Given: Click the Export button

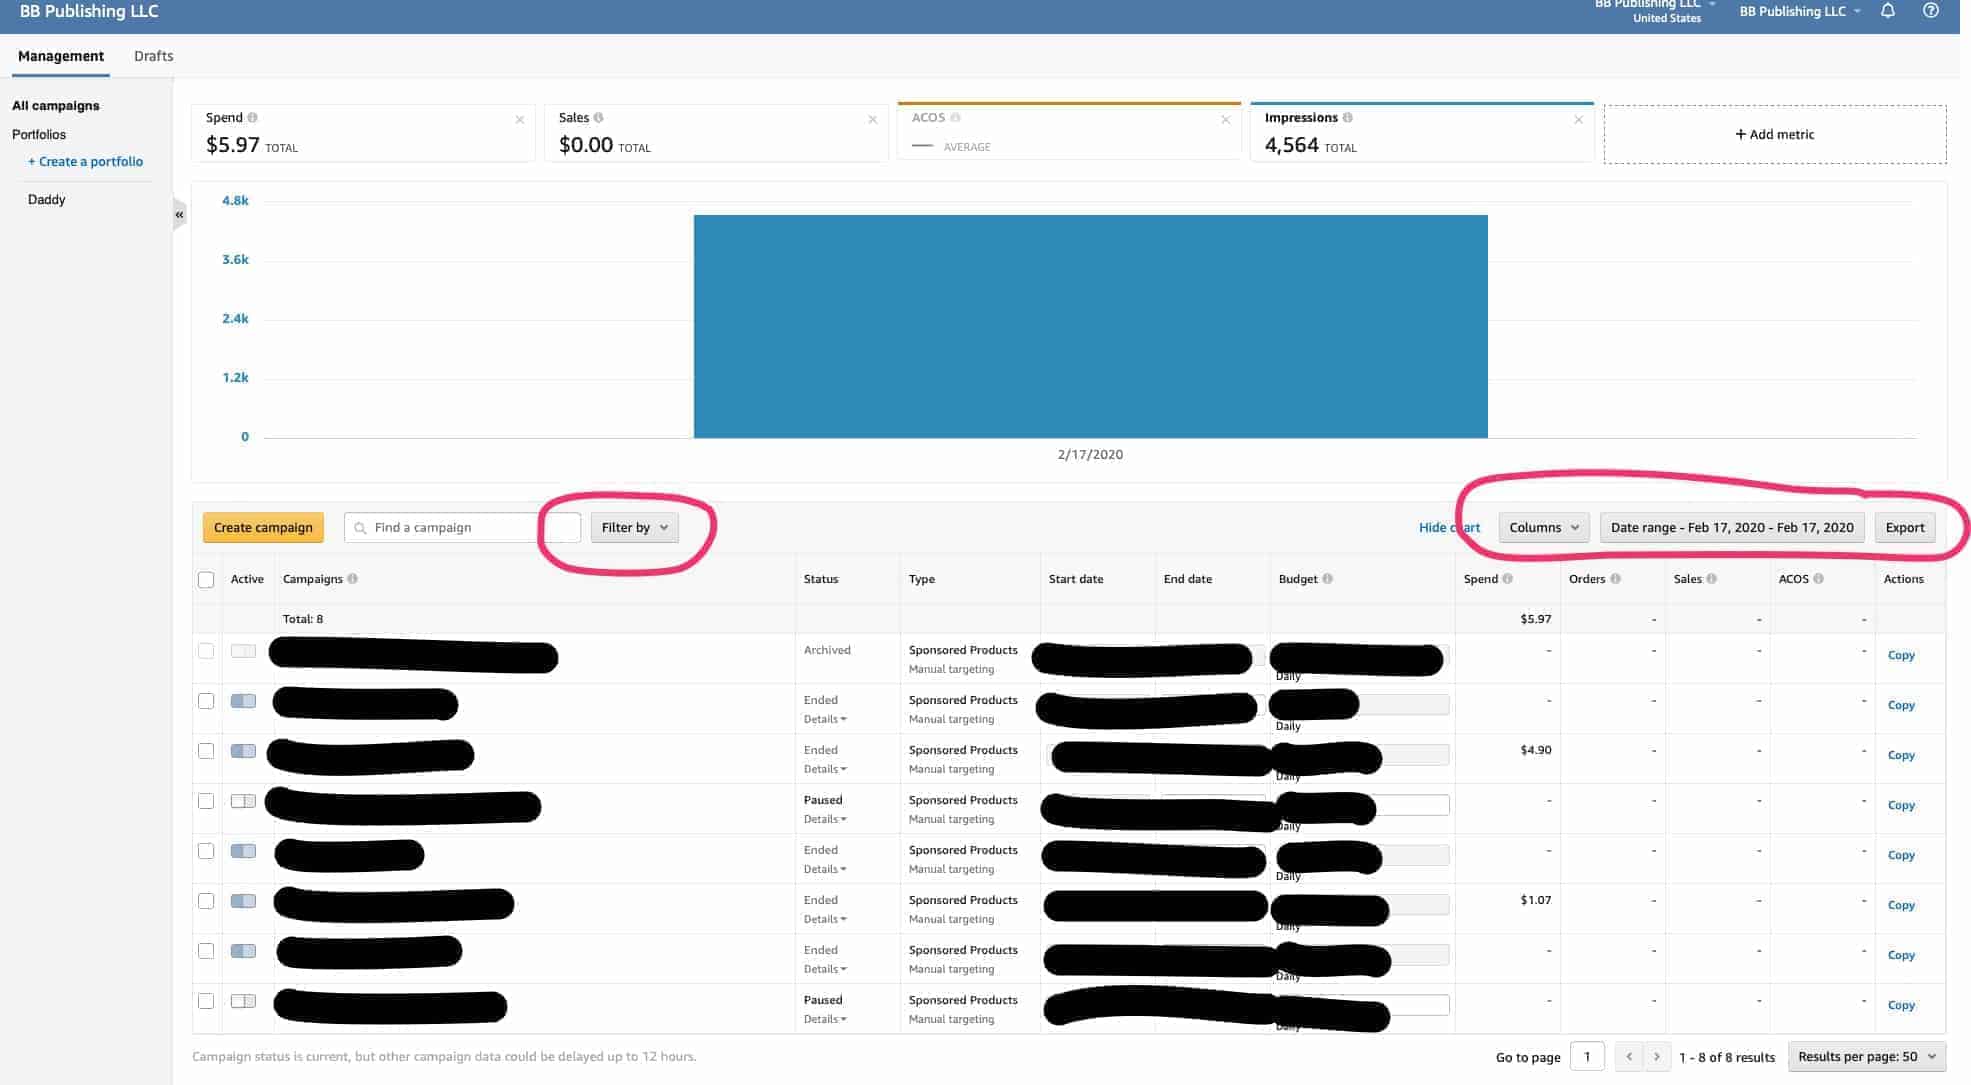Looking at the screenshot, I should pos(1905,528).
